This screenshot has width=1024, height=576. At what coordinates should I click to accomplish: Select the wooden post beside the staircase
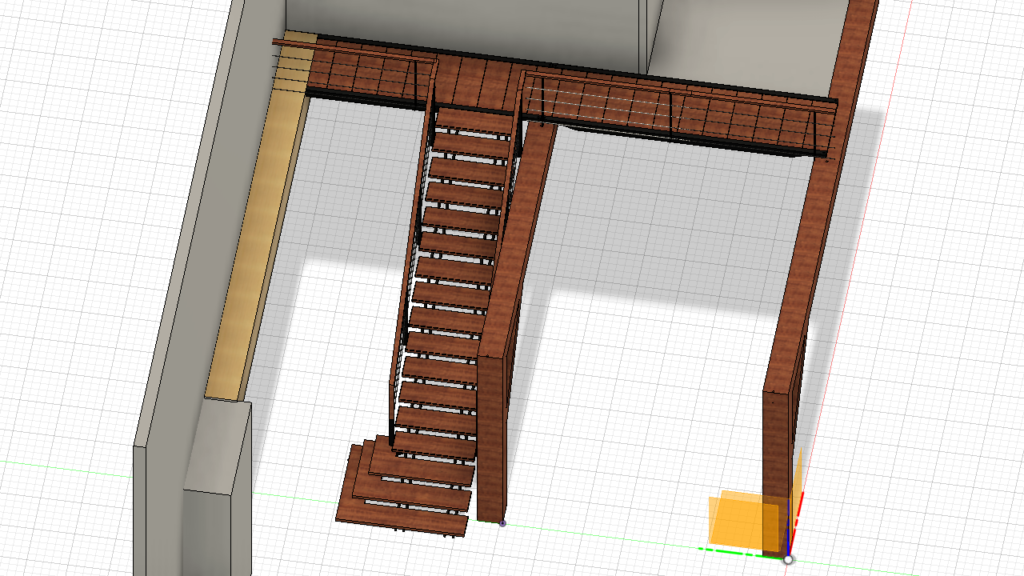point(494,430)
